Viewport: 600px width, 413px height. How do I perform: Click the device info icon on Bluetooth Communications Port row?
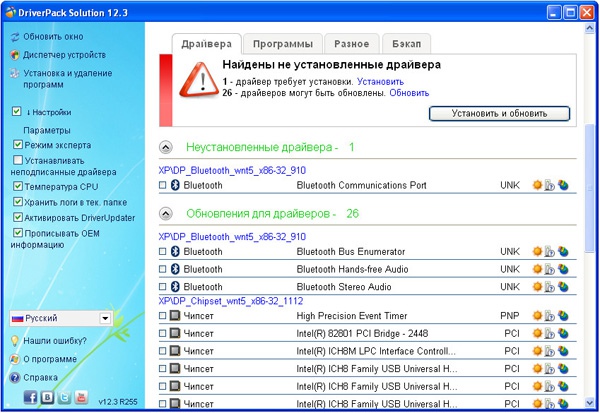pos(549,186)
